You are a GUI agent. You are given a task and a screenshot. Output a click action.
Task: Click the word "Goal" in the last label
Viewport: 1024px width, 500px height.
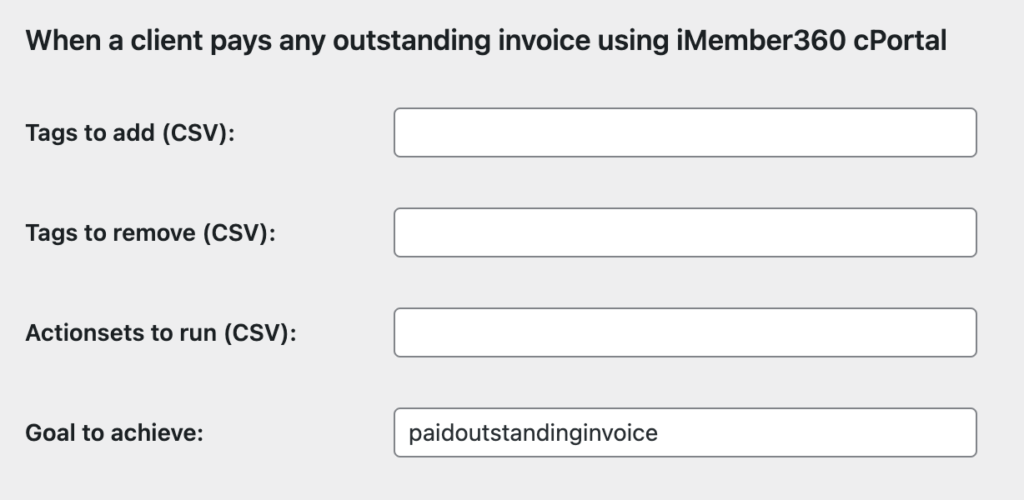point(50,433)
